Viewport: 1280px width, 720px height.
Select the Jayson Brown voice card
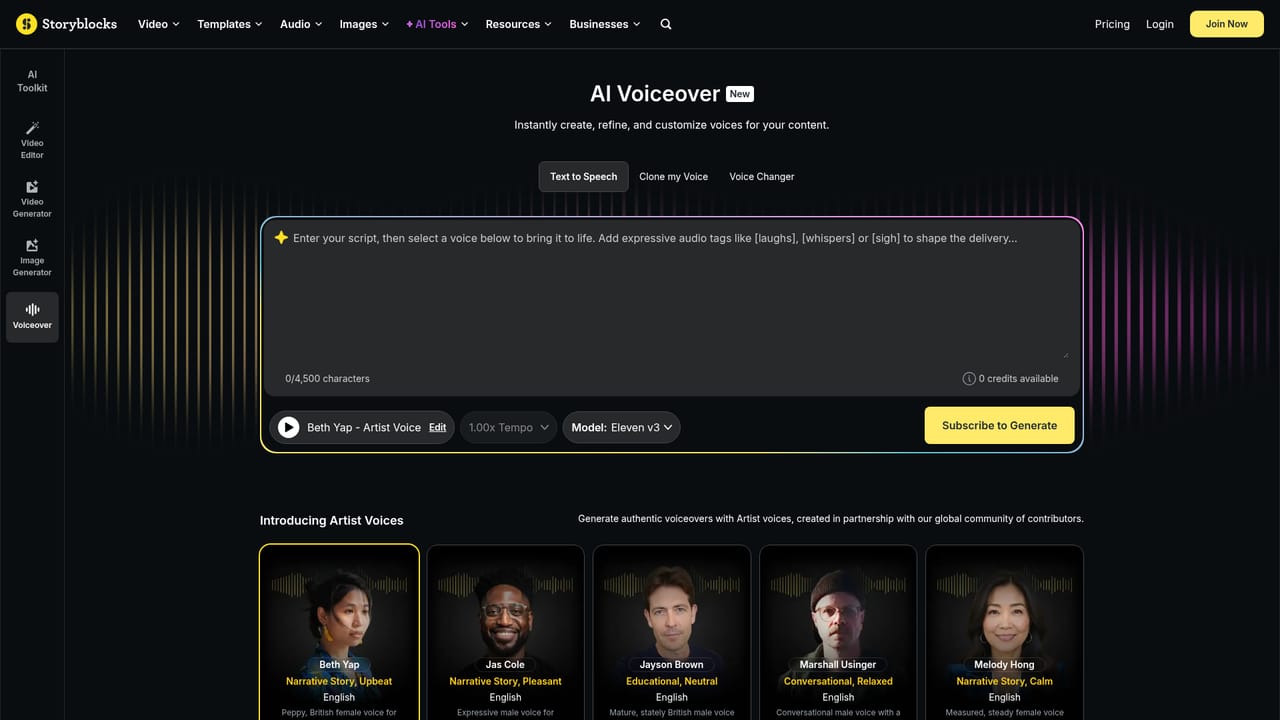672,632
